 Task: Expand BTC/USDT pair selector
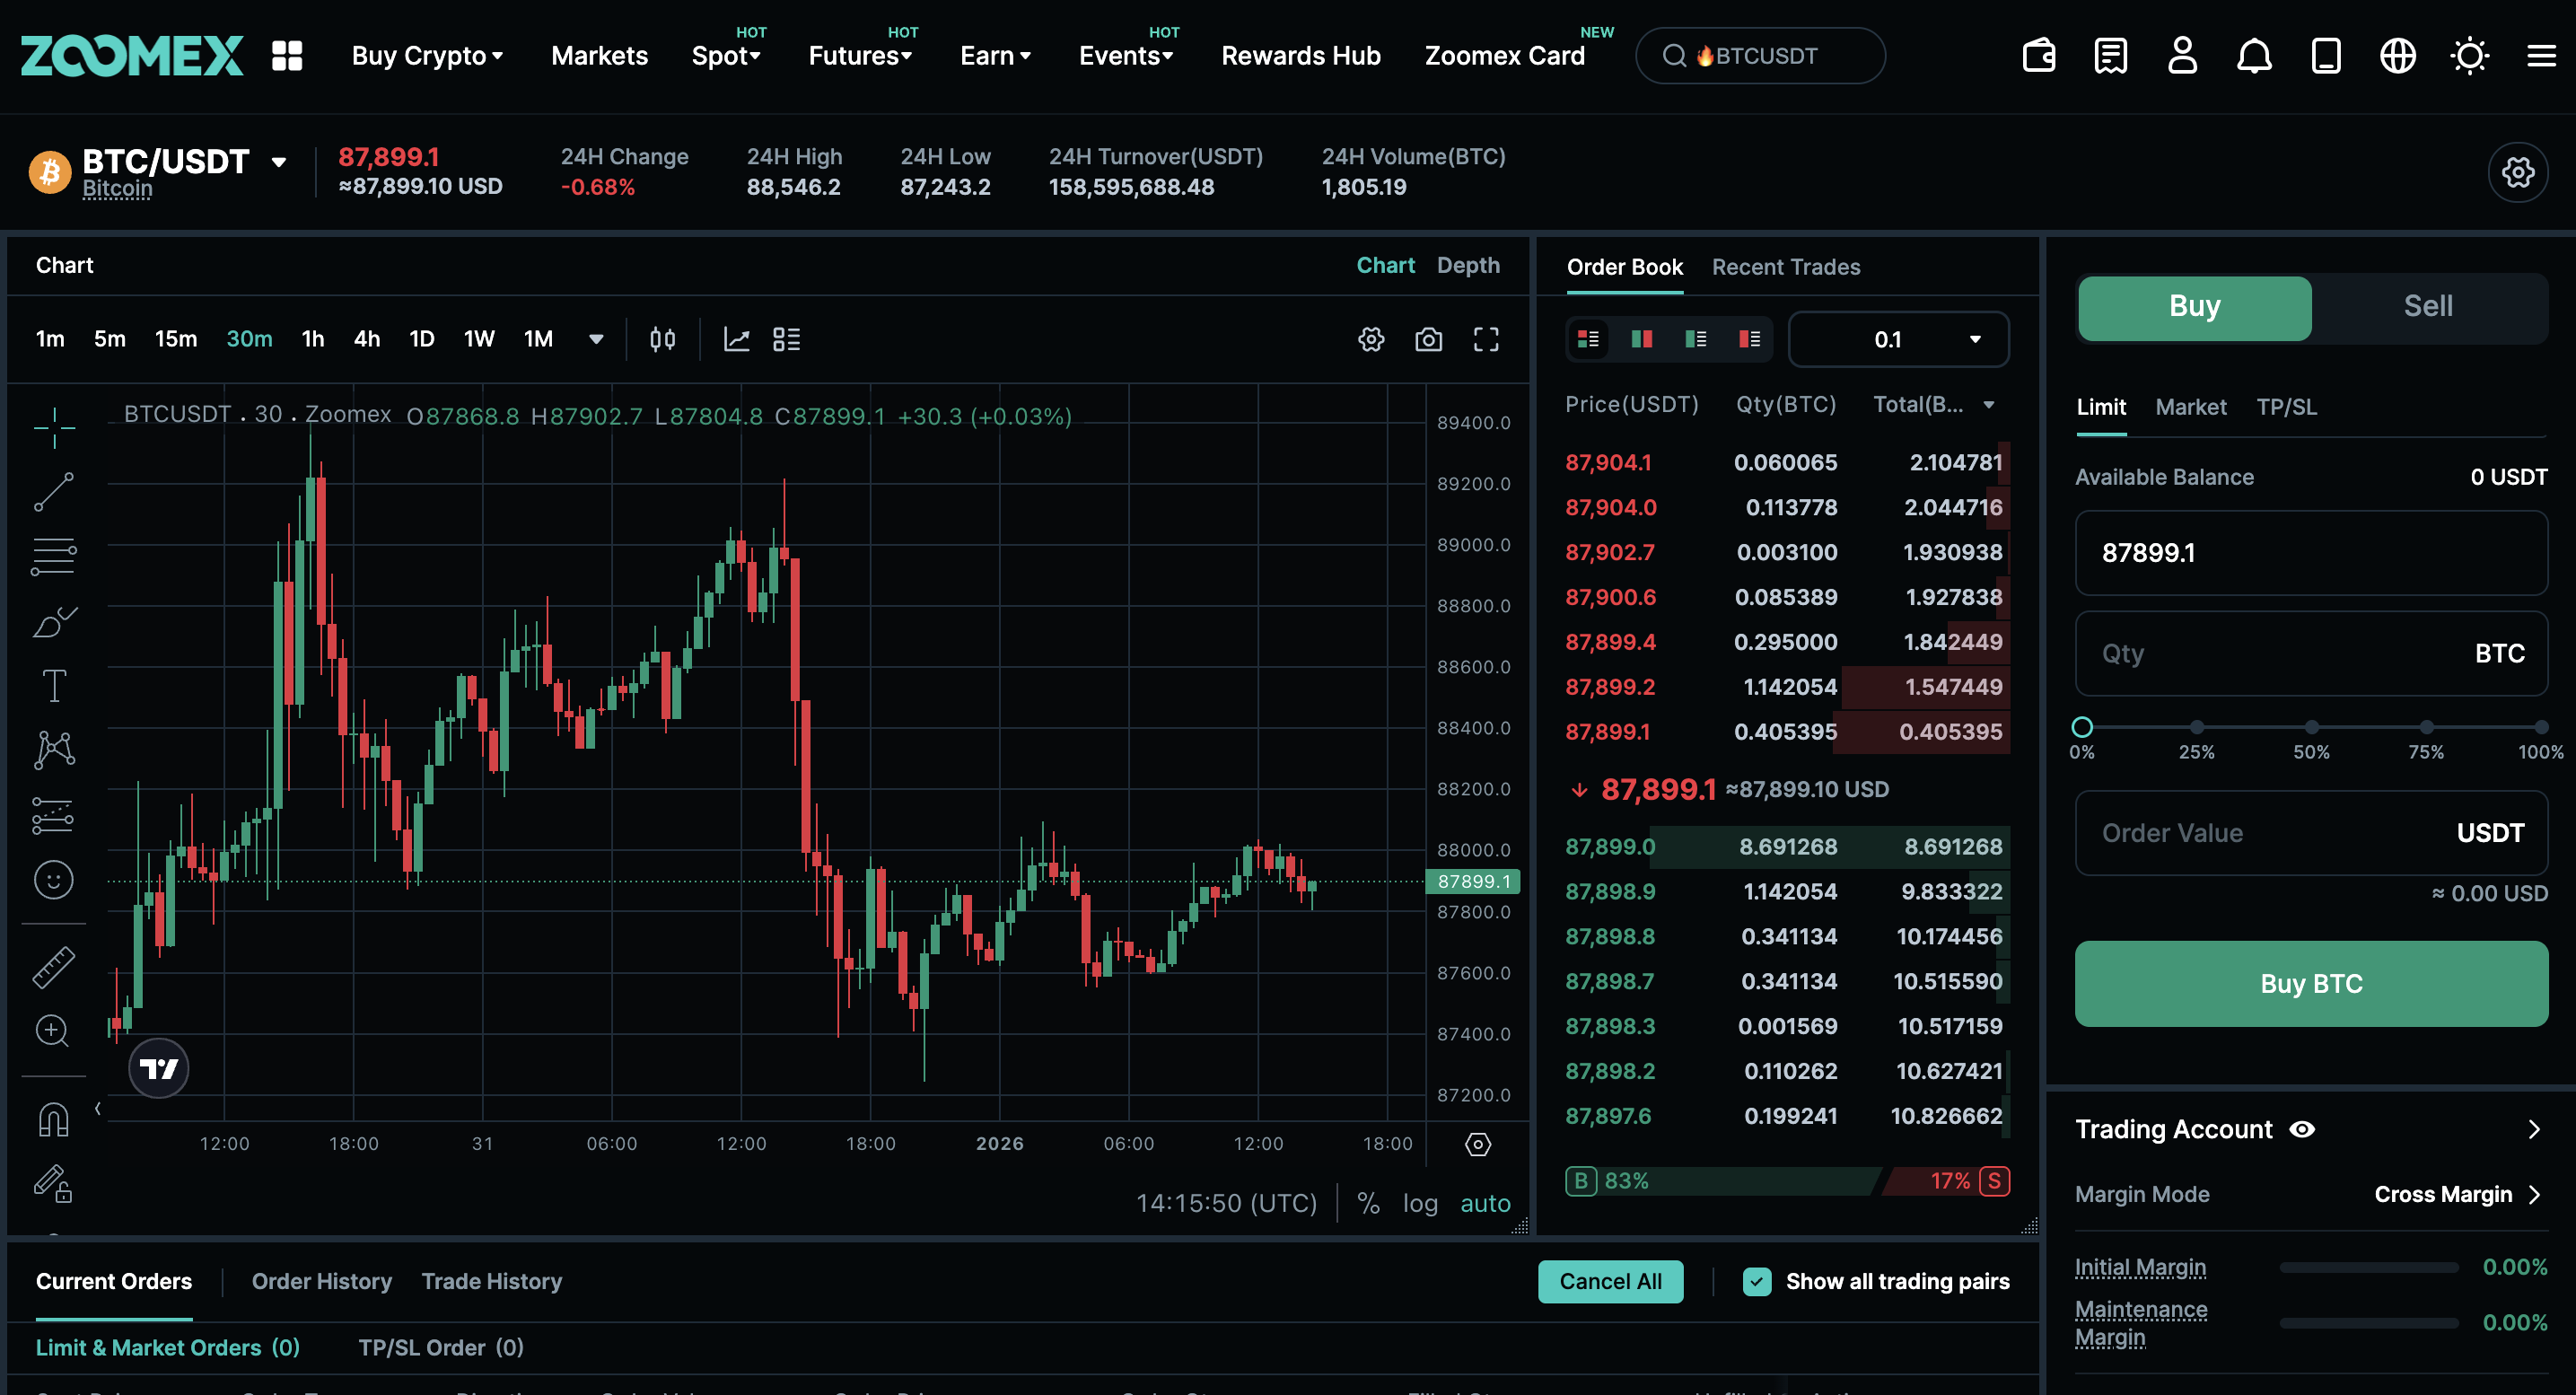point(279,162)
